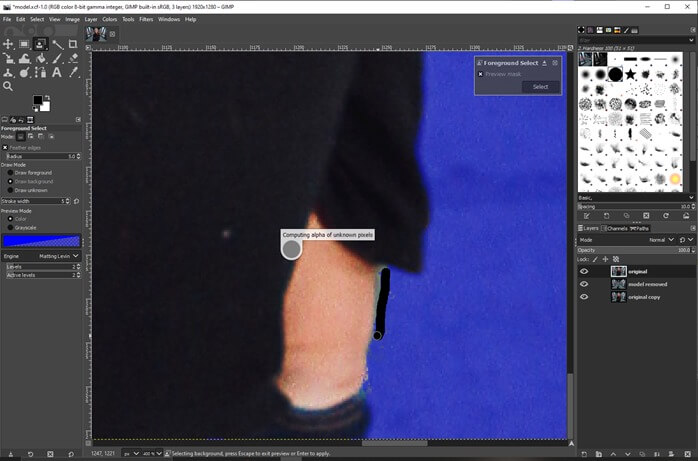The height and width of the screenshot is (461, 698).
Task: Toggle the Feather edges checkbox
Action: click(x=5, y=148)
